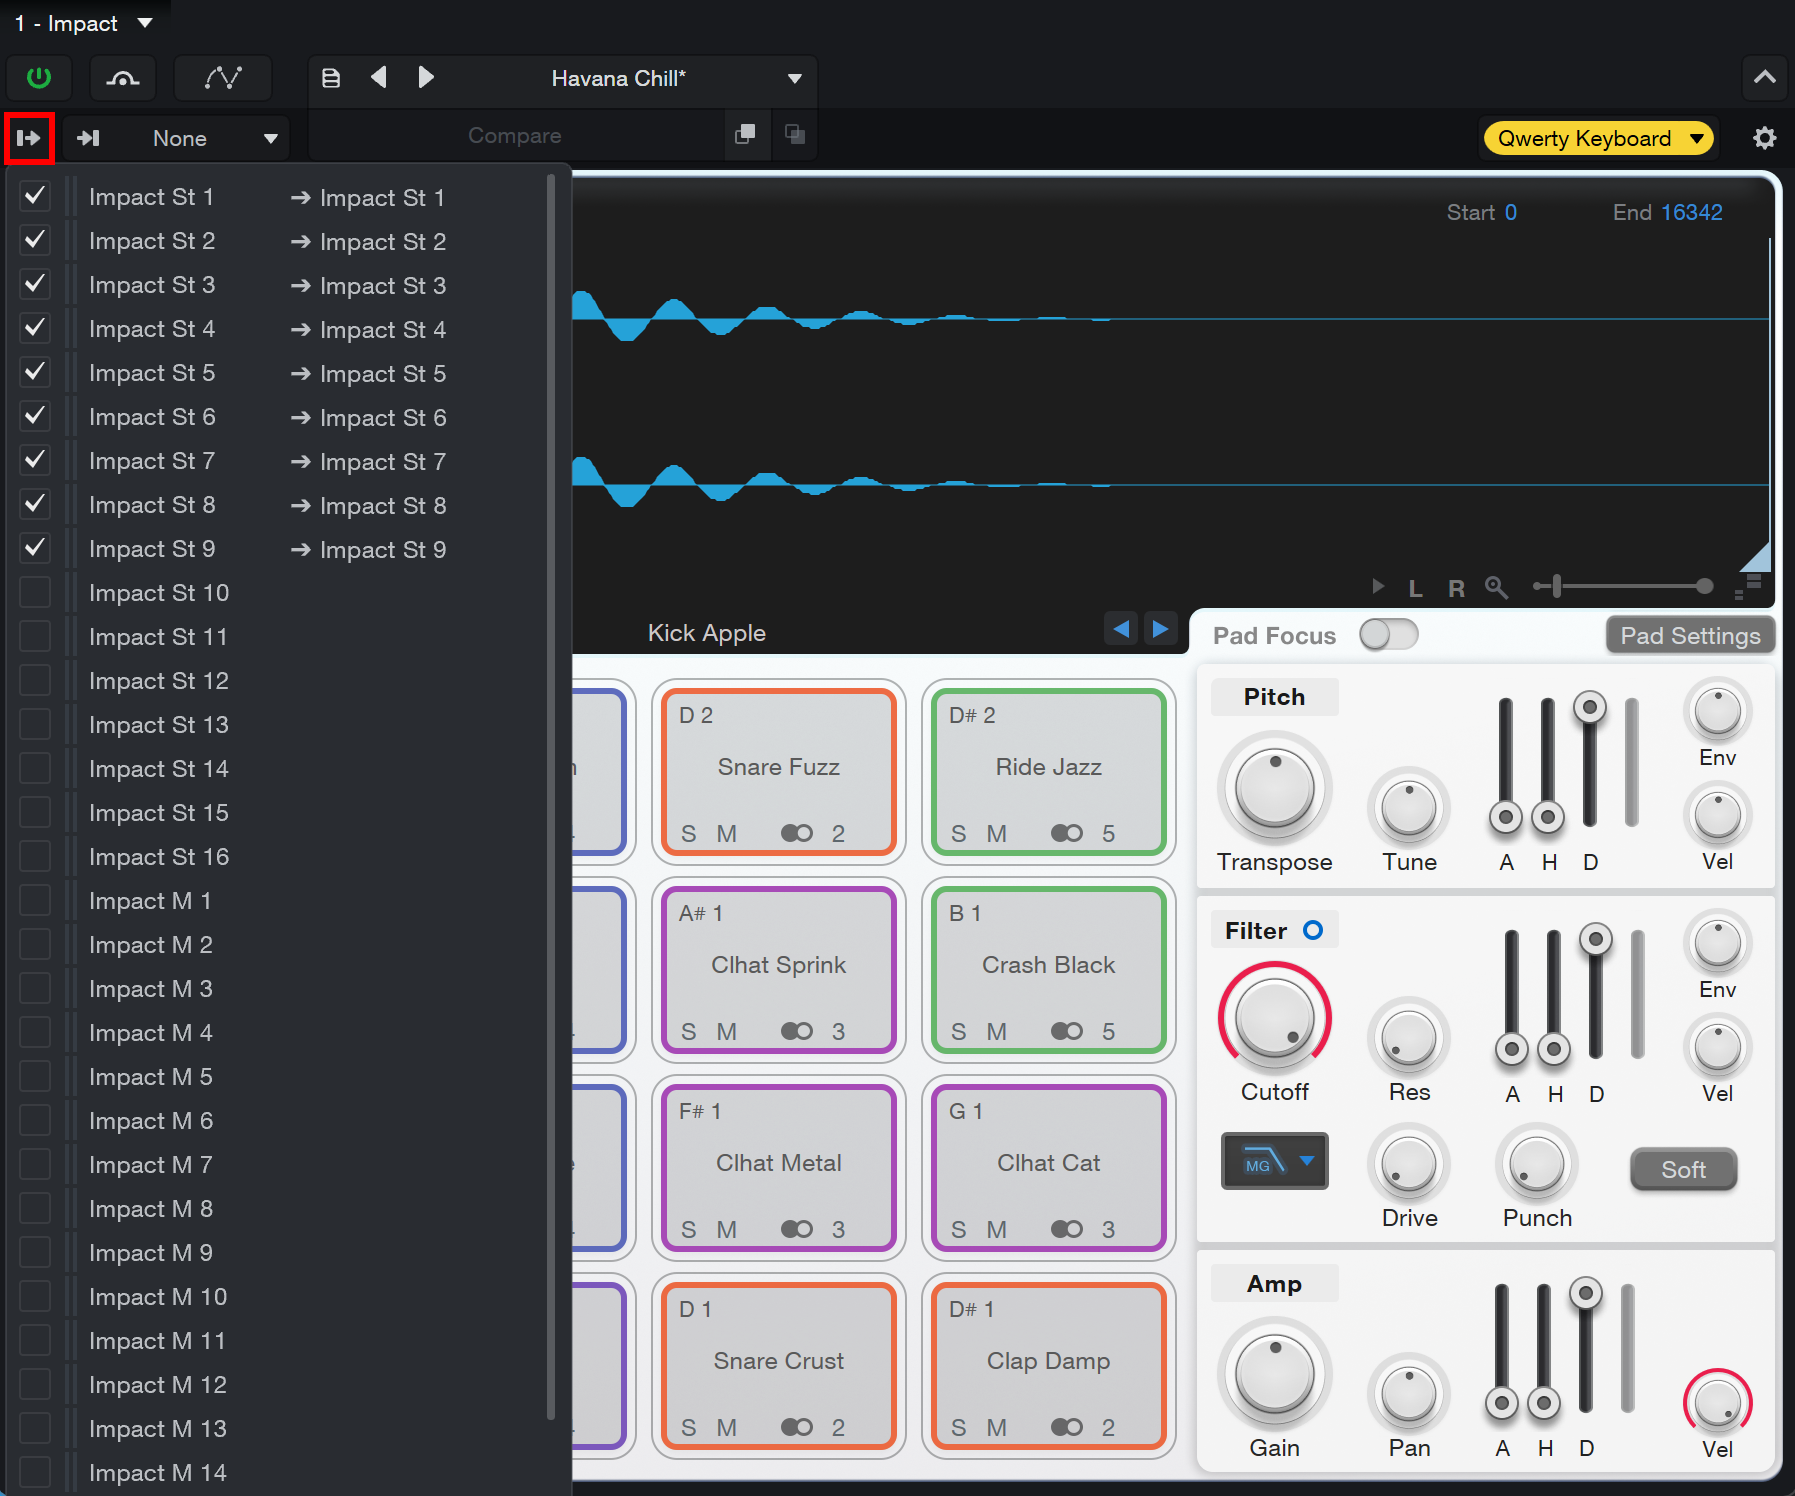
Task: Uncheck the Impact St 9 output
Action: 35,548
